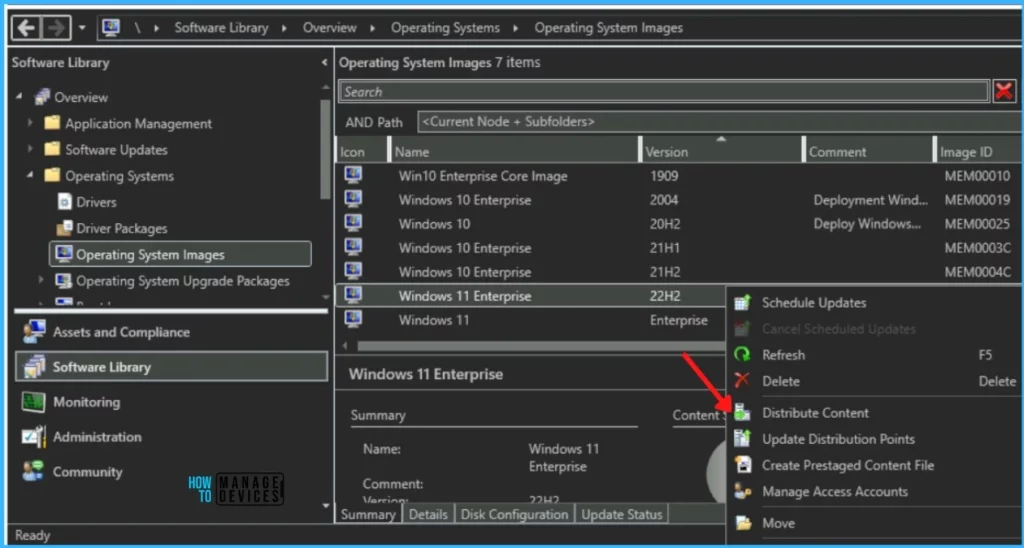Click icon of Win10 Enterprise Core Image
Screen dimensions: 1024x548
(x=353, y=175)
